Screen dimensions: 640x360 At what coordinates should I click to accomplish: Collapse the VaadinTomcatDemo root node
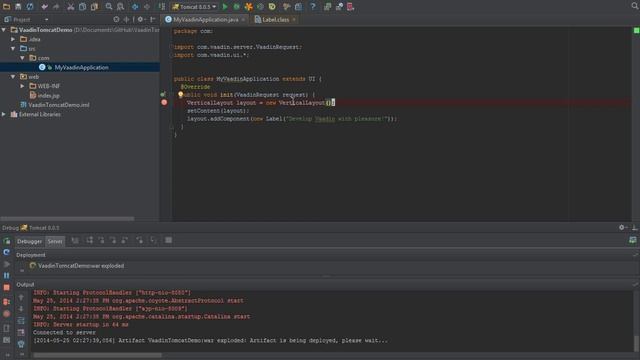(x=4, y=30)
